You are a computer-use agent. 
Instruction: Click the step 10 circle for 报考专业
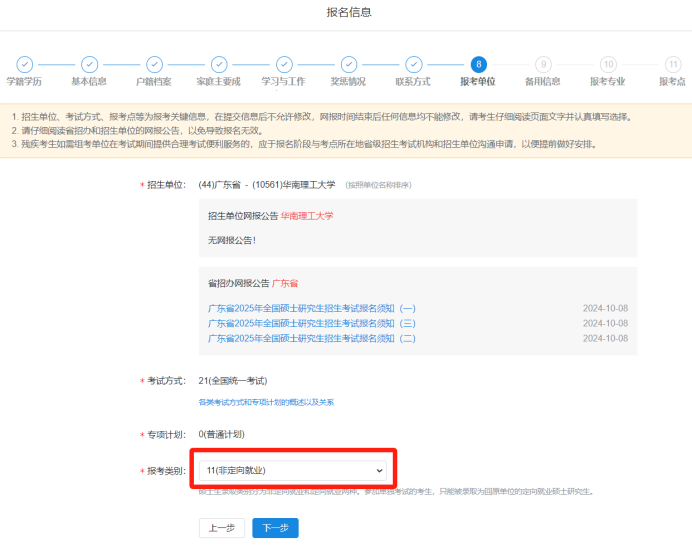point(609,64)
